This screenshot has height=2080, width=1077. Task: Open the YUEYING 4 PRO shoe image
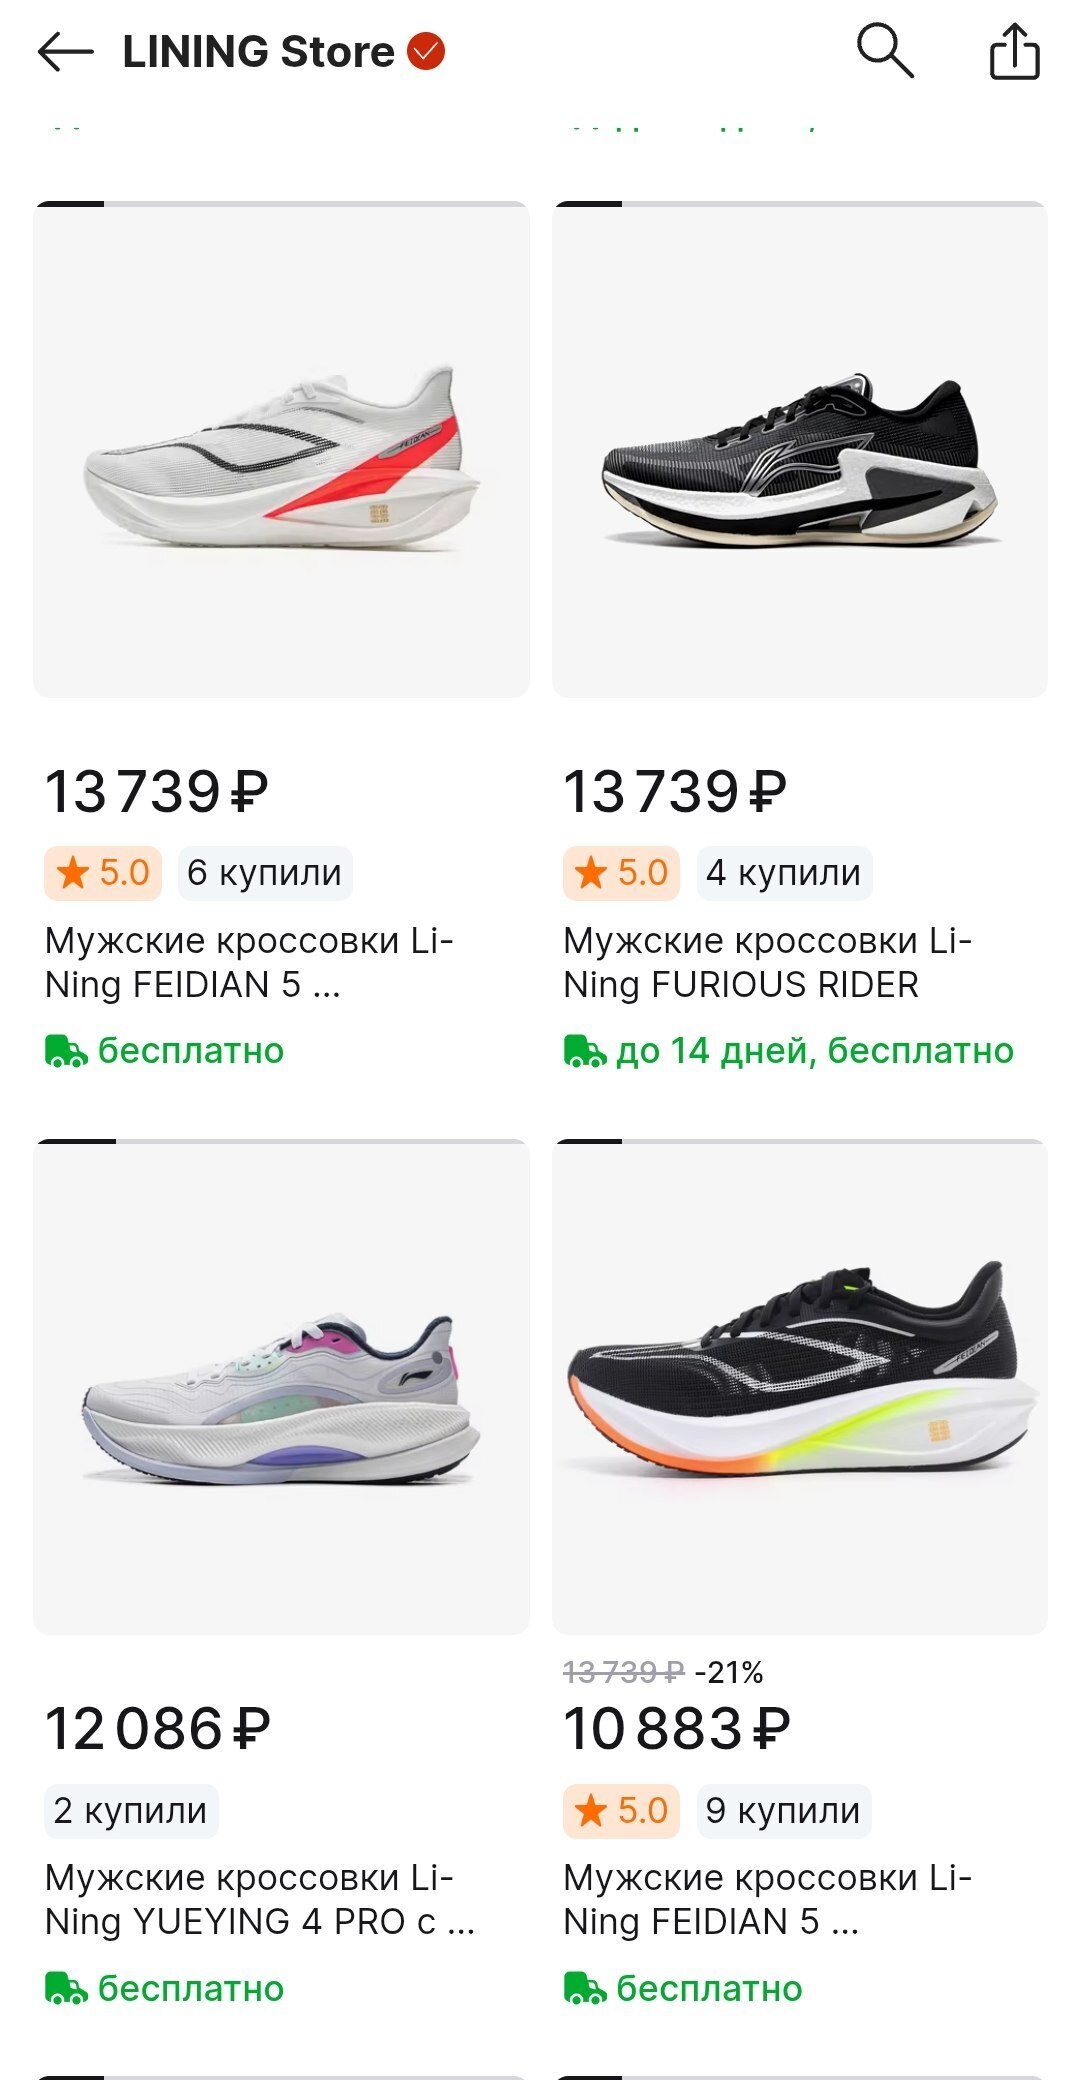(281, 1387)
